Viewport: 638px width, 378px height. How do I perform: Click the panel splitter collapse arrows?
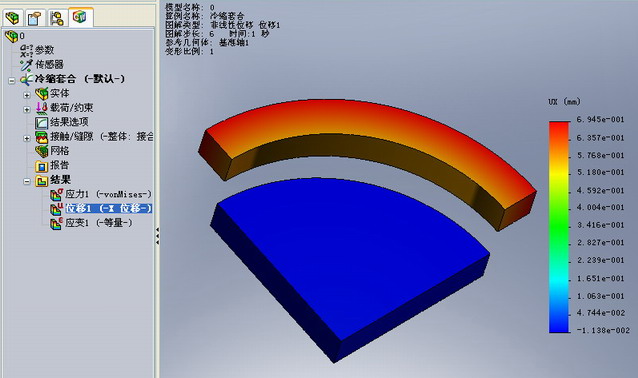tap(157, 236)
